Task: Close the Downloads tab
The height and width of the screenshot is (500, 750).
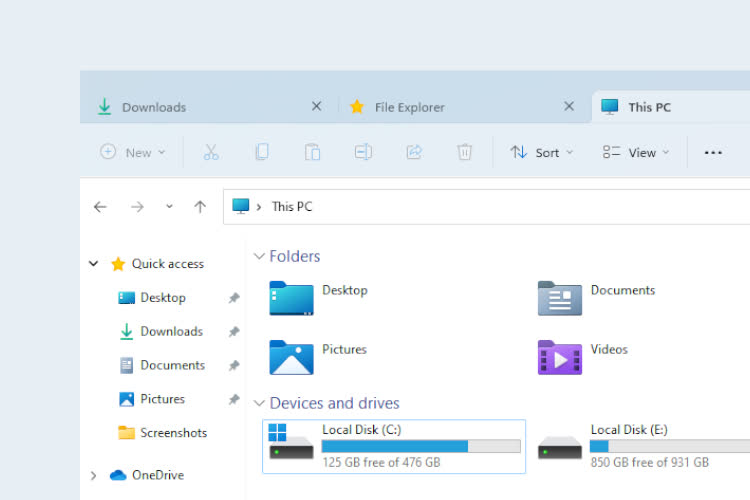Action: click(x=316, y=106)
